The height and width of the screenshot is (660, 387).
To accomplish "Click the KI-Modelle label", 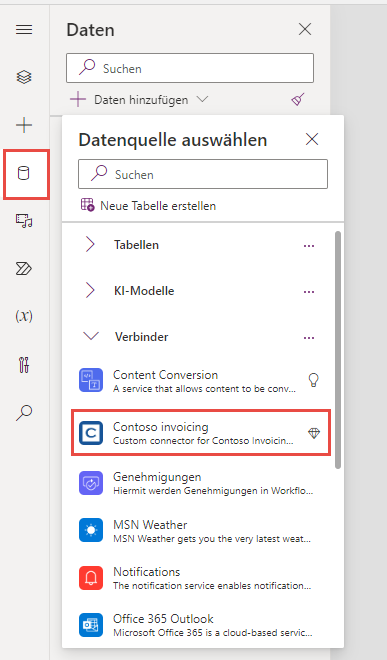I will (144, 291).
